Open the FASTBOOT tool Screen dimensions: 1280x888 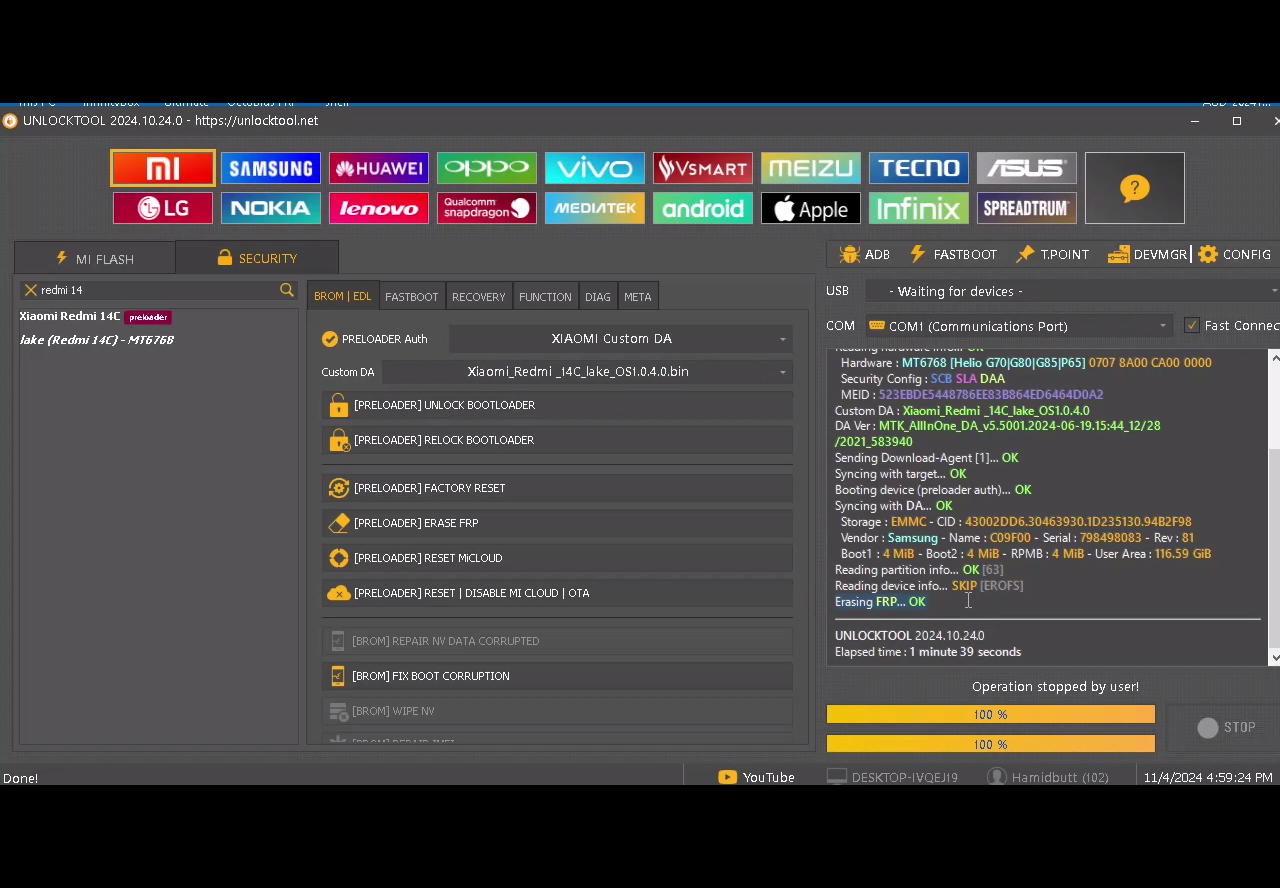point(952,255)
